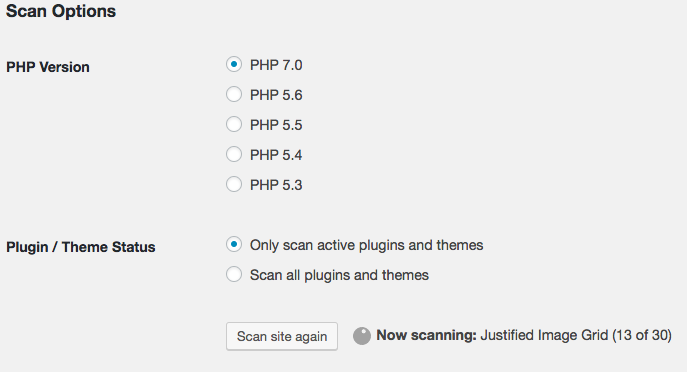Image resolution: width=687 pixels, height=372 pixels.
Task: Click 'Only scan active plugins and themes' text
Action: point(366,245)
